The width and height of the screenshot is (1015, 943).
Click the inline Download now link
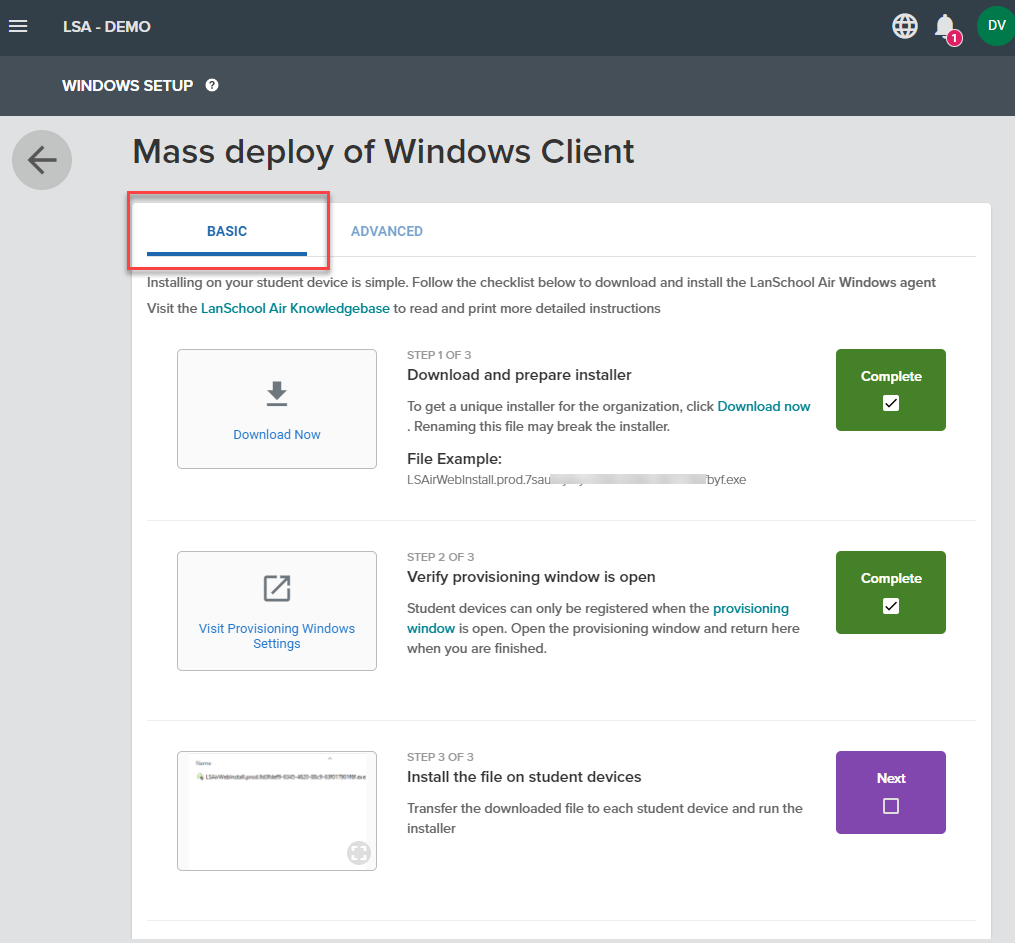pyautogui.click(x=764, y=406)
